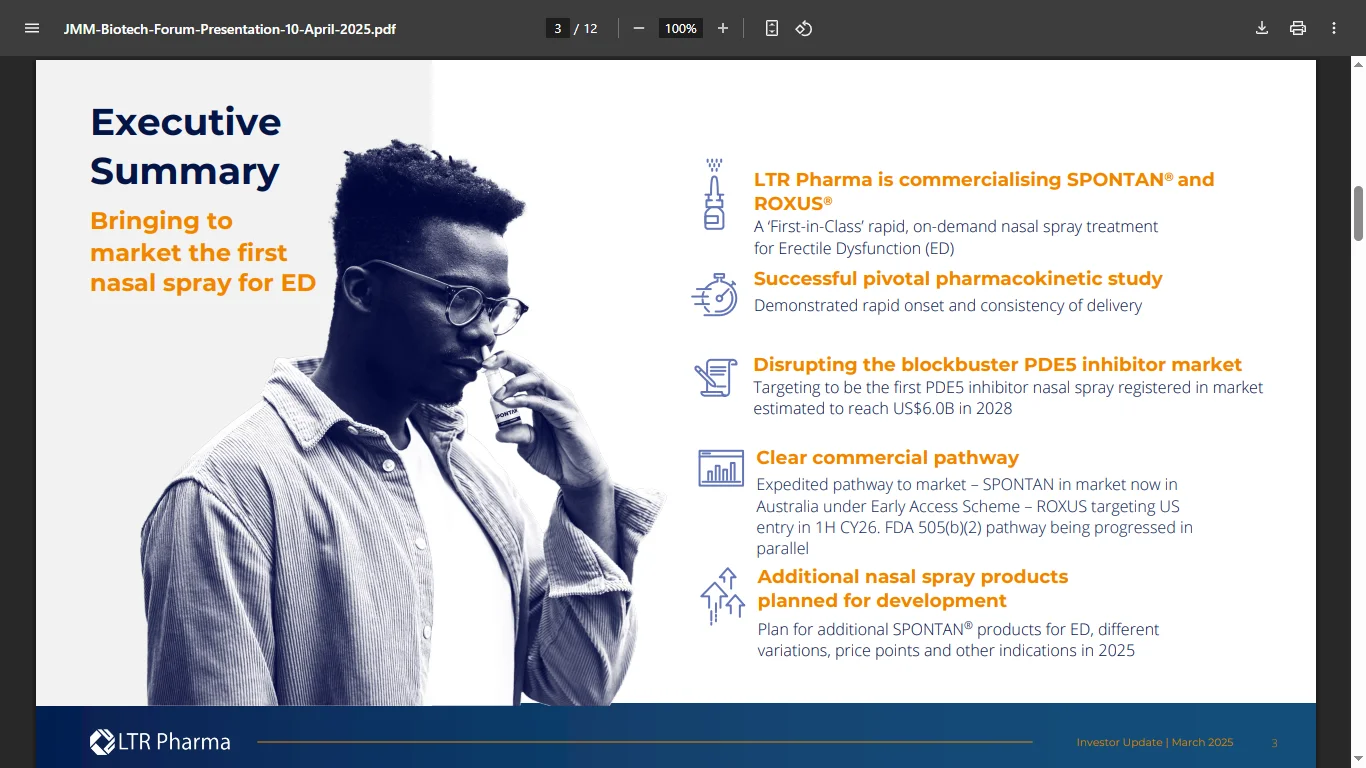
Task: Click 'Investor Update | March 2025' footer text
Action: pyautogui.click(x=1155, y=743)
